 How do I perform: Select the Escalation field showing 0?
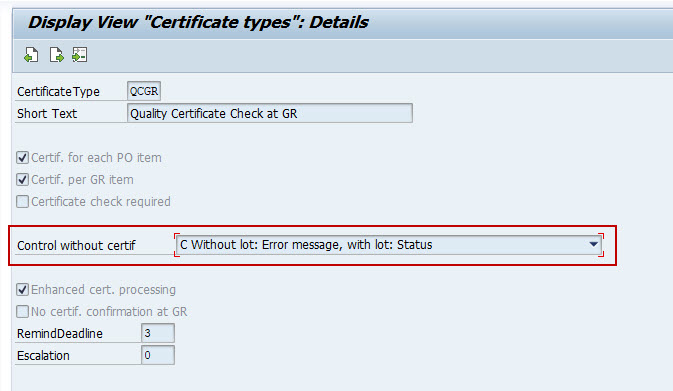pyautogui.click(x=158, y=355)
